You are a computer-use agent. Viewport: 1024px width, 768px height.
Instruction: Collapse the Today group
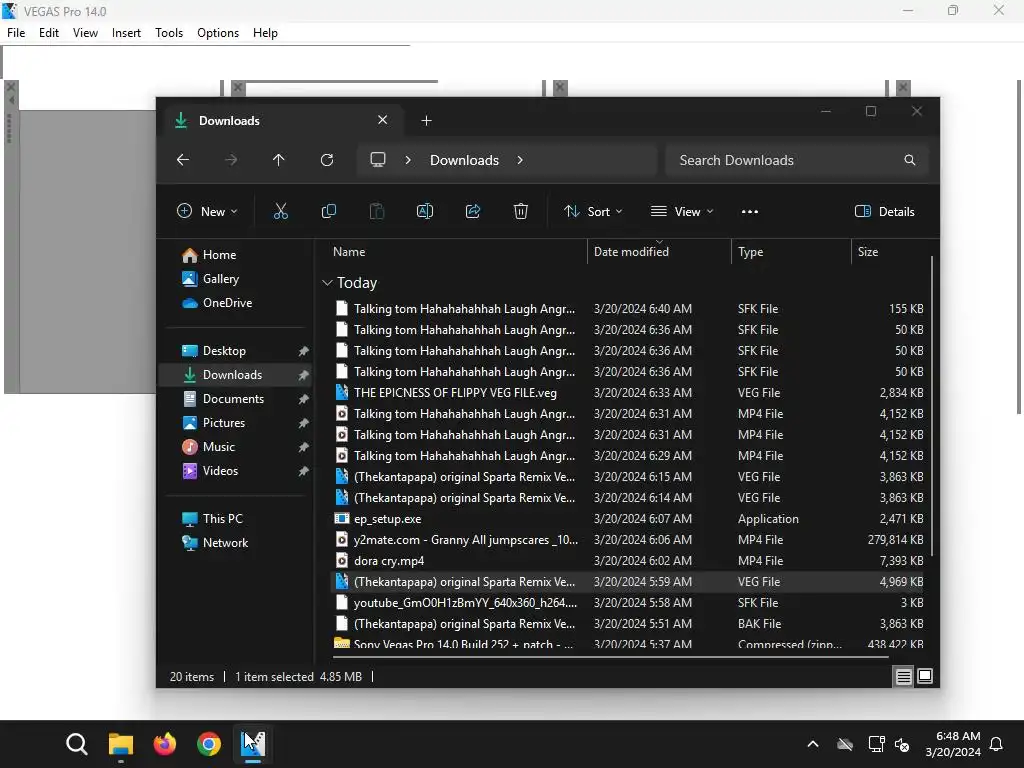coord(327,283)
